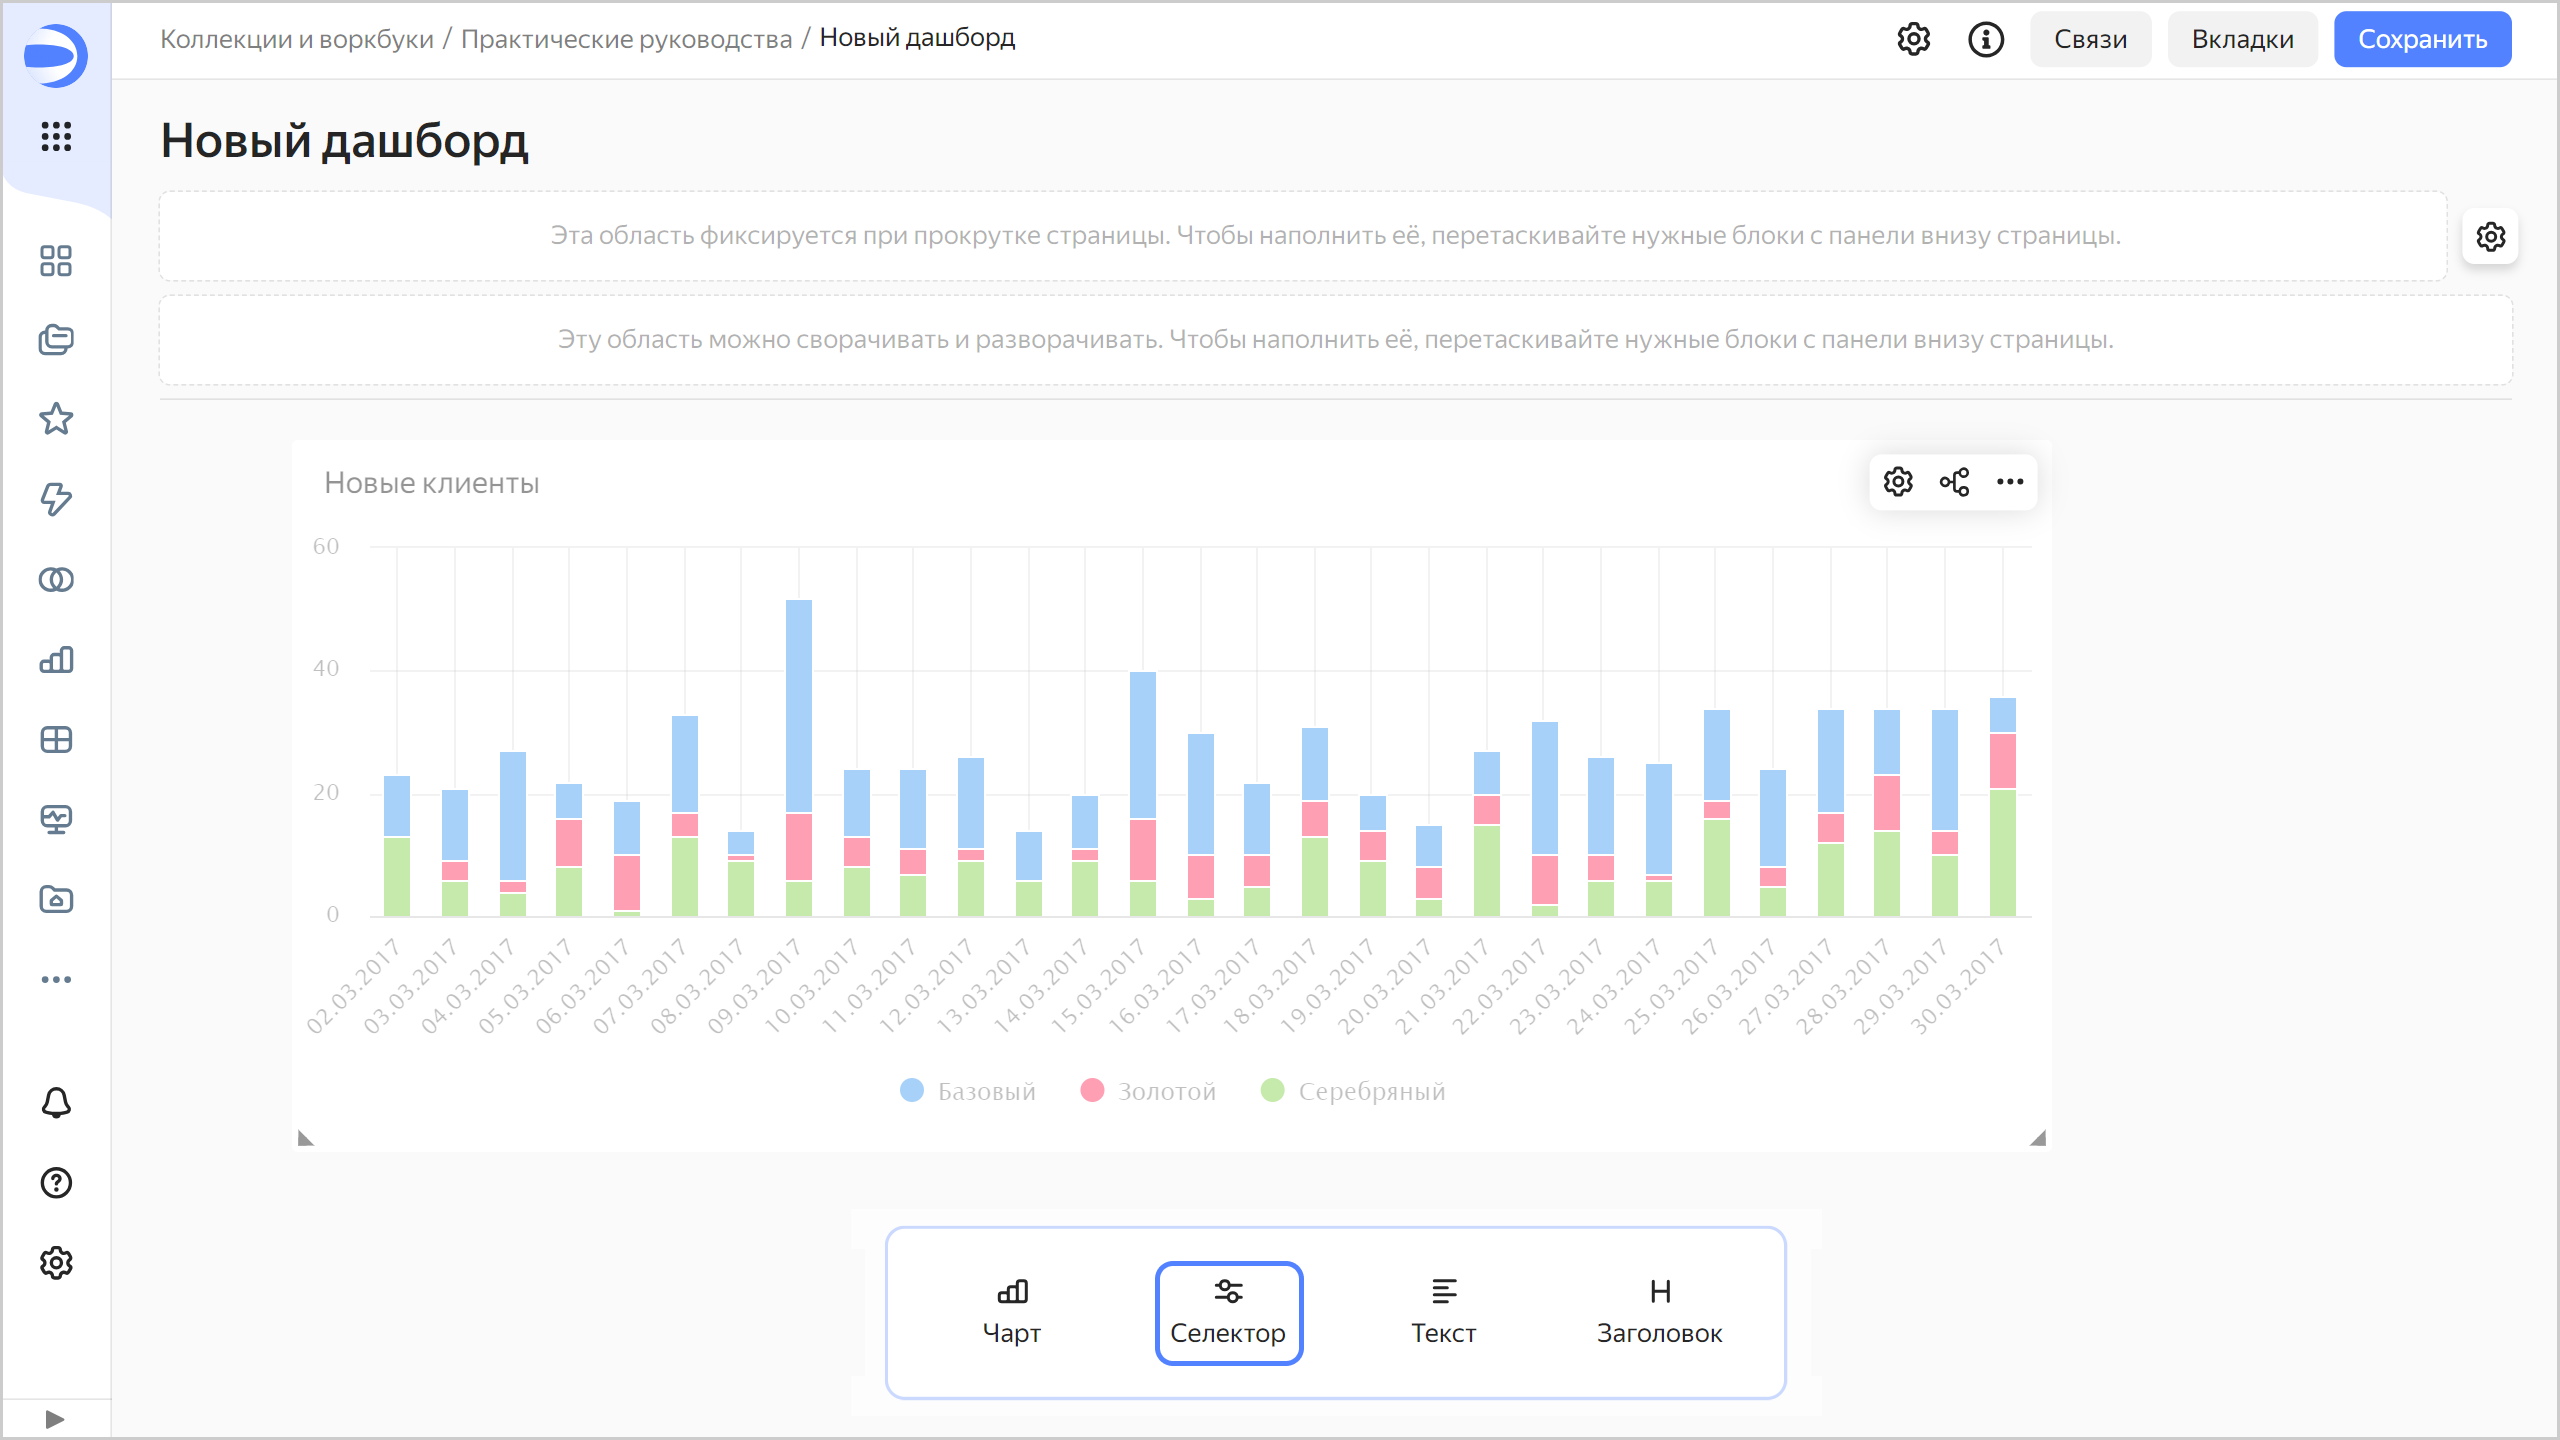Viewport: 2560px width, 1440px height.
Task: Open the chart widget links icon
Action: pos(1954,482)
